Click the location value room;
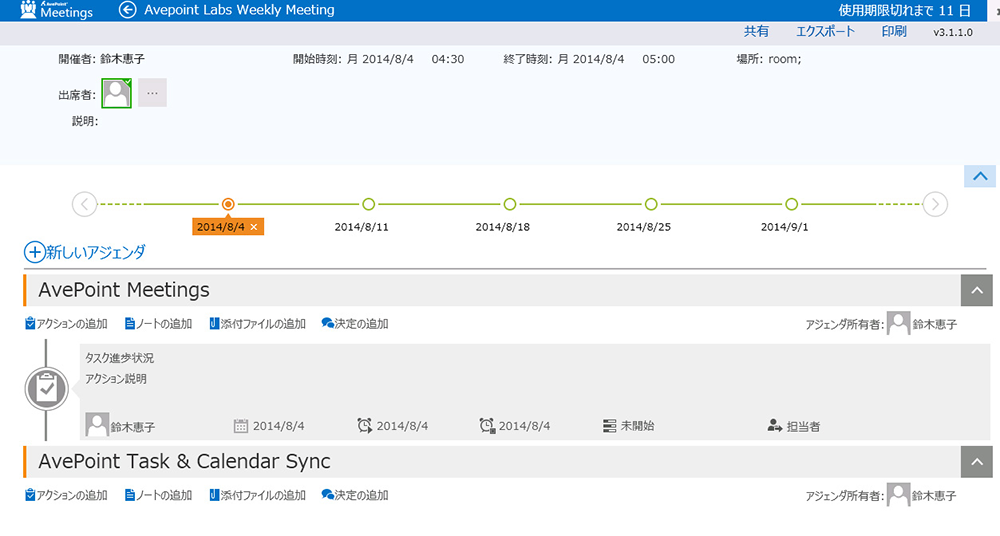The width and height of the screenshot is (1000, 536). 784,59
